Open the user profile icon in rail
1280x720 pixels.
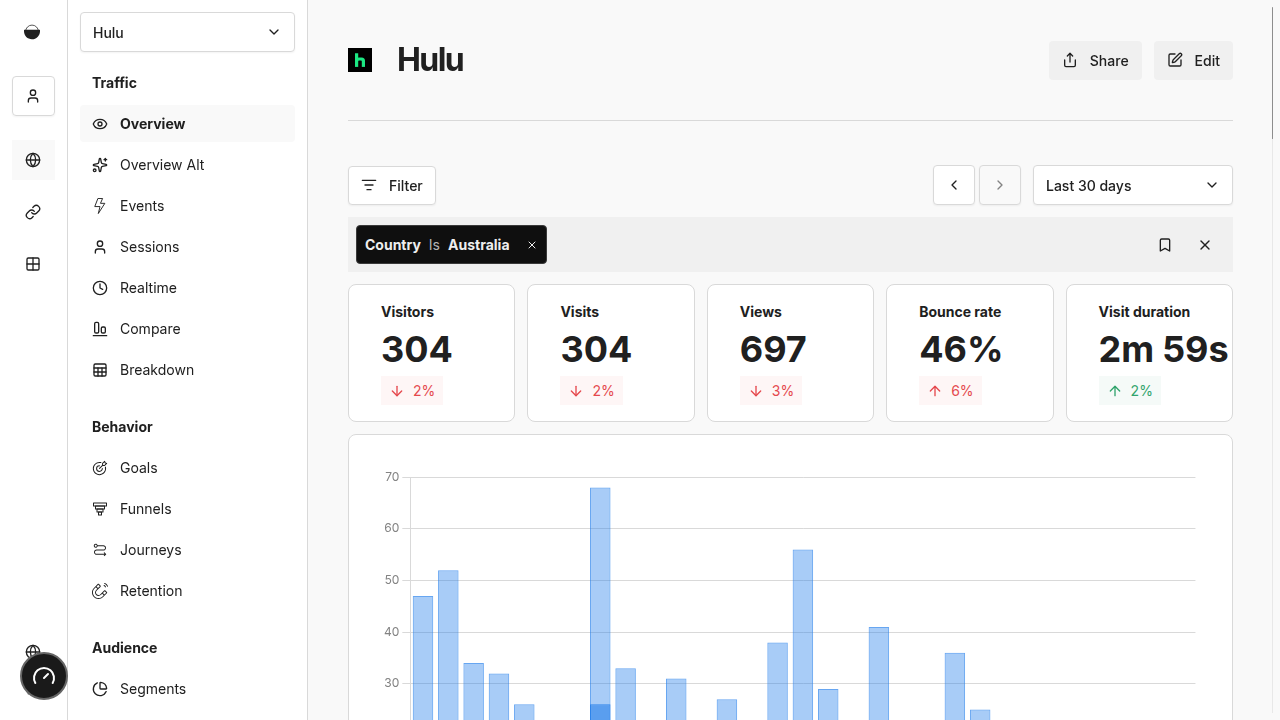point(33,96)
